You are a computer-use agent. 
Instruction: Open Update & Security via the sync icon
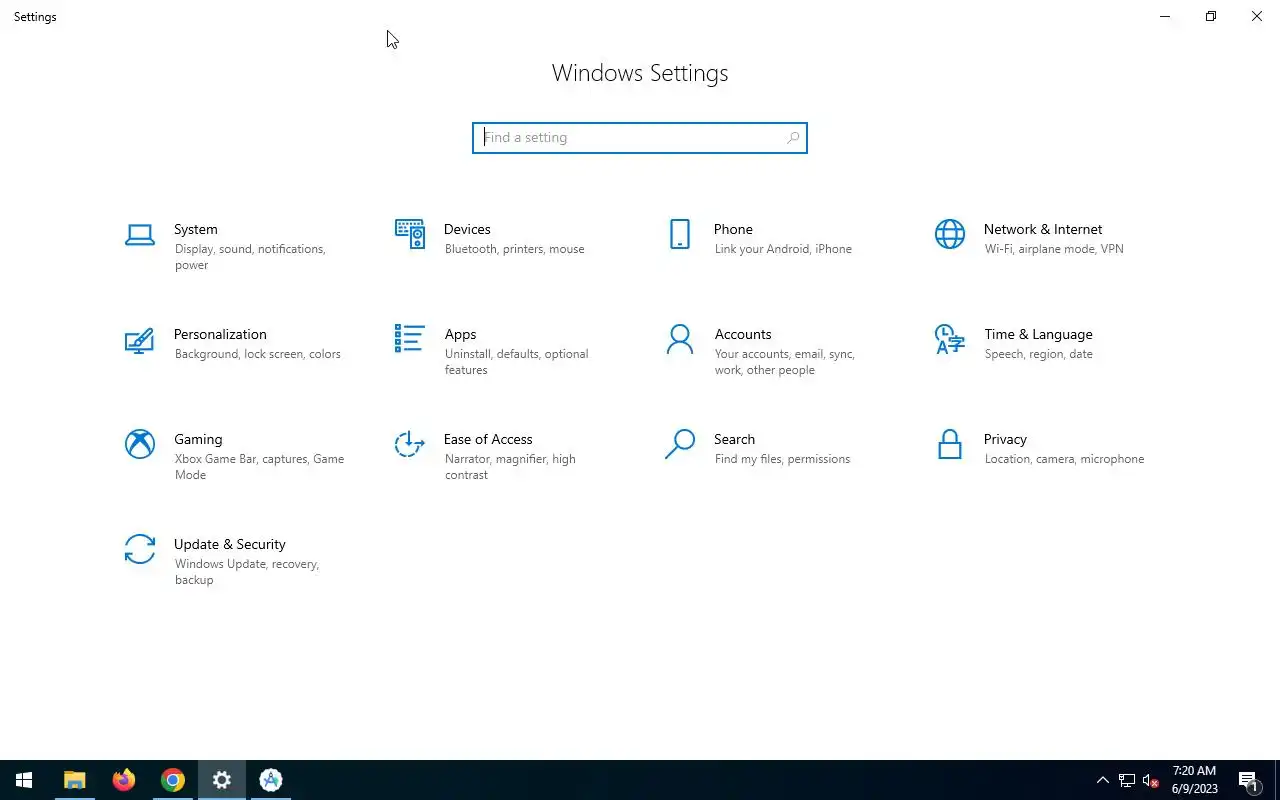click(140, 549)
